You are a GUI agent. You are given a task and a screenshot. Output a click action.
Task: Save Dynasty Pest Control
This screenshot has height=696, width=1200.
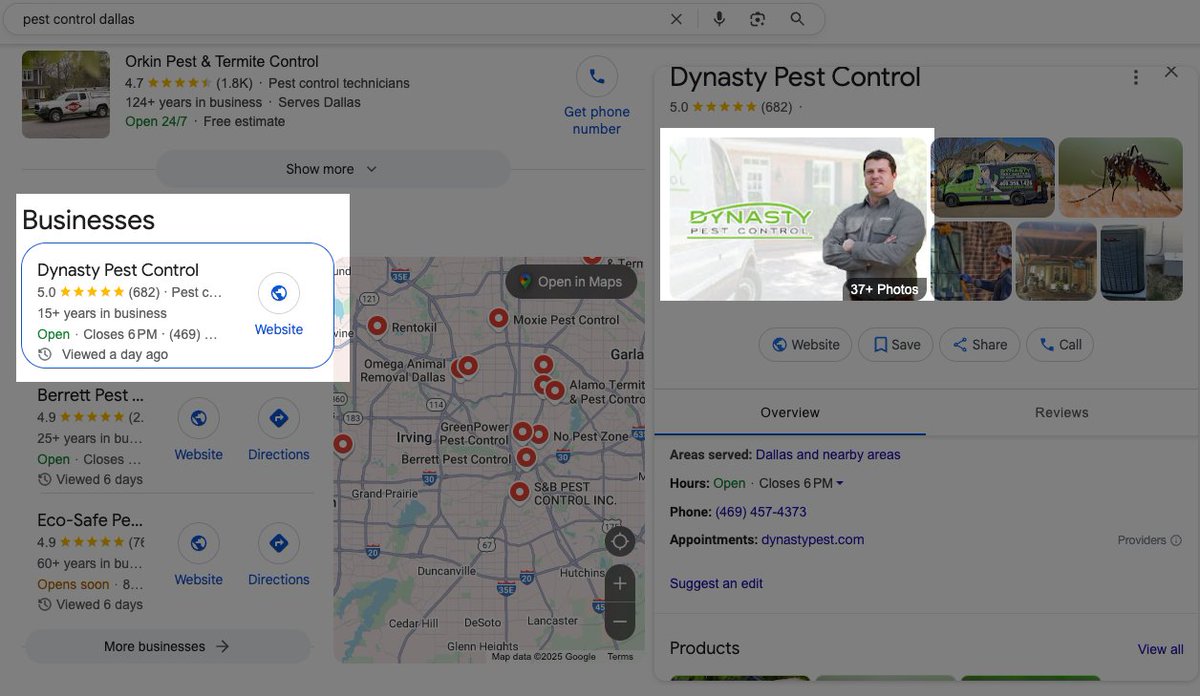point(896,344)
